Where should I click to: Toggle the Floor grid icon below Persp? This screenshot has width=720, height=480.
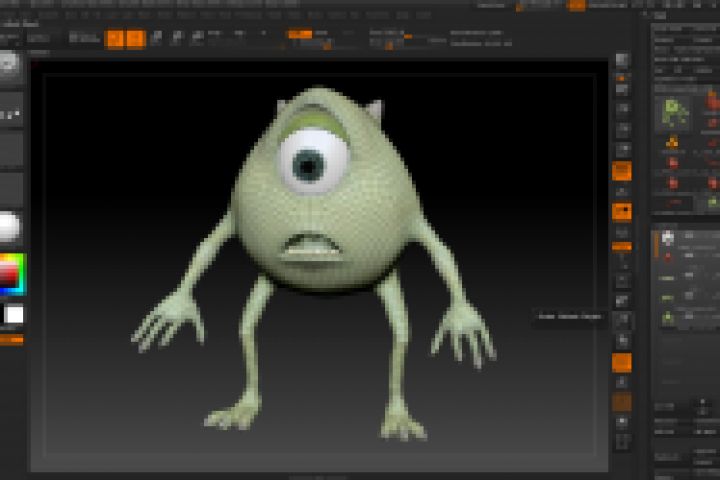click(x=622, y=192)
